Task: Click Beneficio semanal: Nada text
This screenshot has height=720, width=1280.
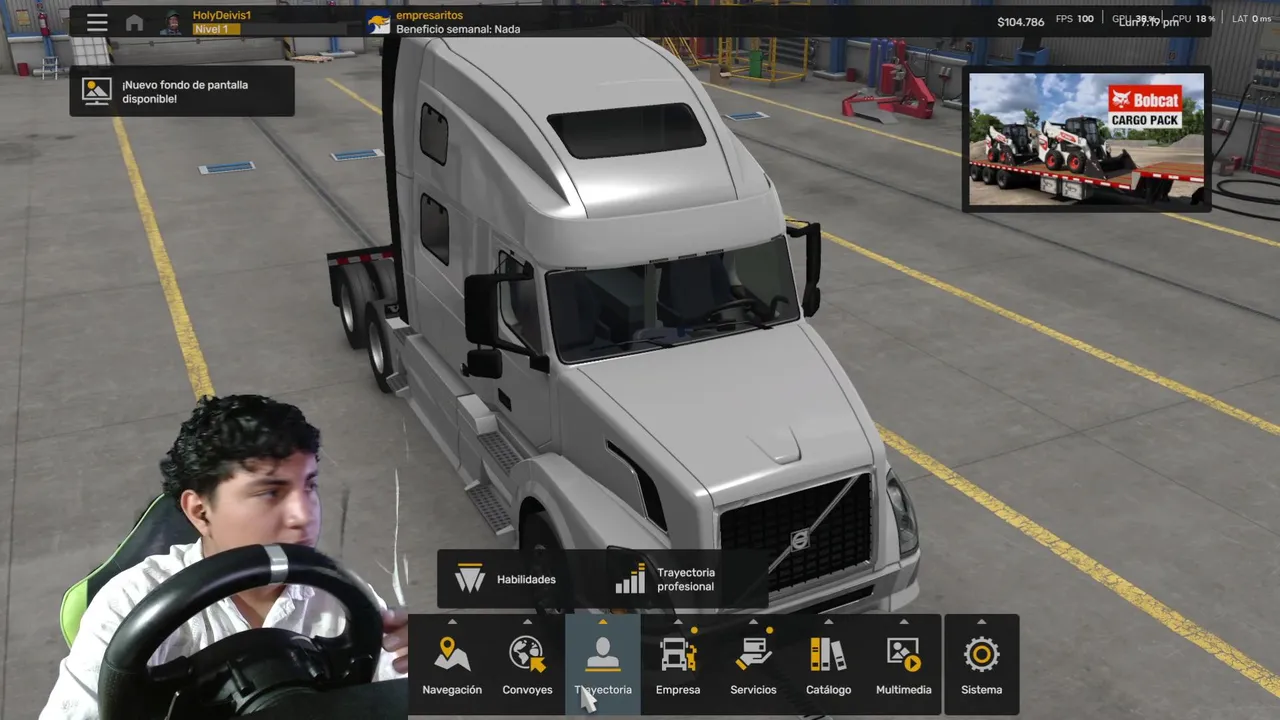Action: pos(458,29)
